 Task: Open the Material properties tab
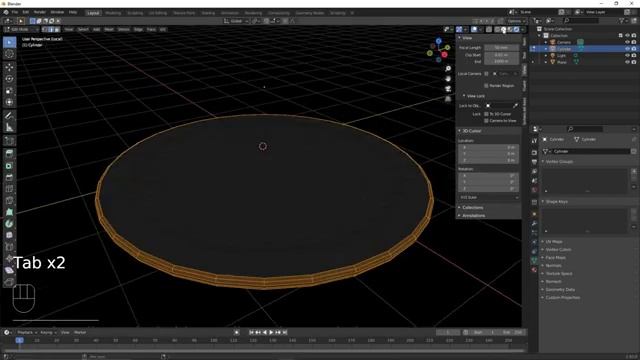[x=534, y=270]
